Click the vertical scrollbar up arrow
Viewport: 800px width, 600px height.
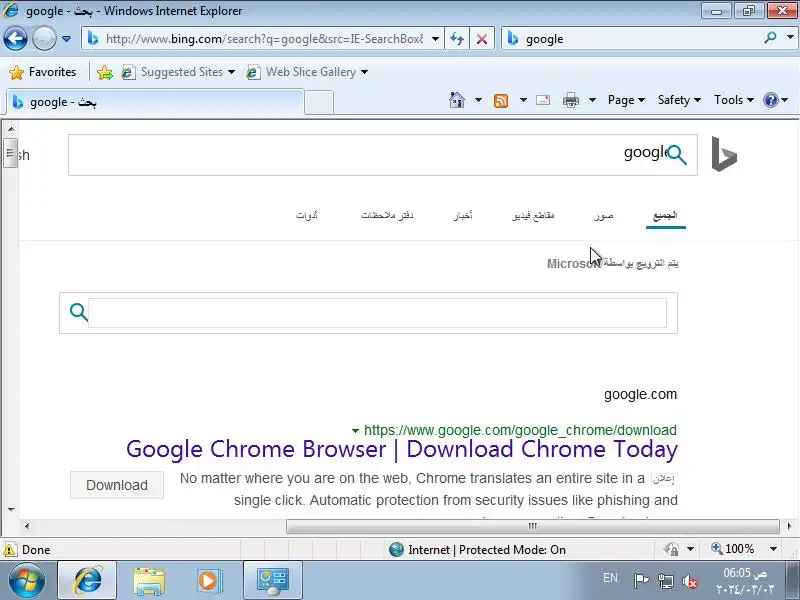(11, 129)
